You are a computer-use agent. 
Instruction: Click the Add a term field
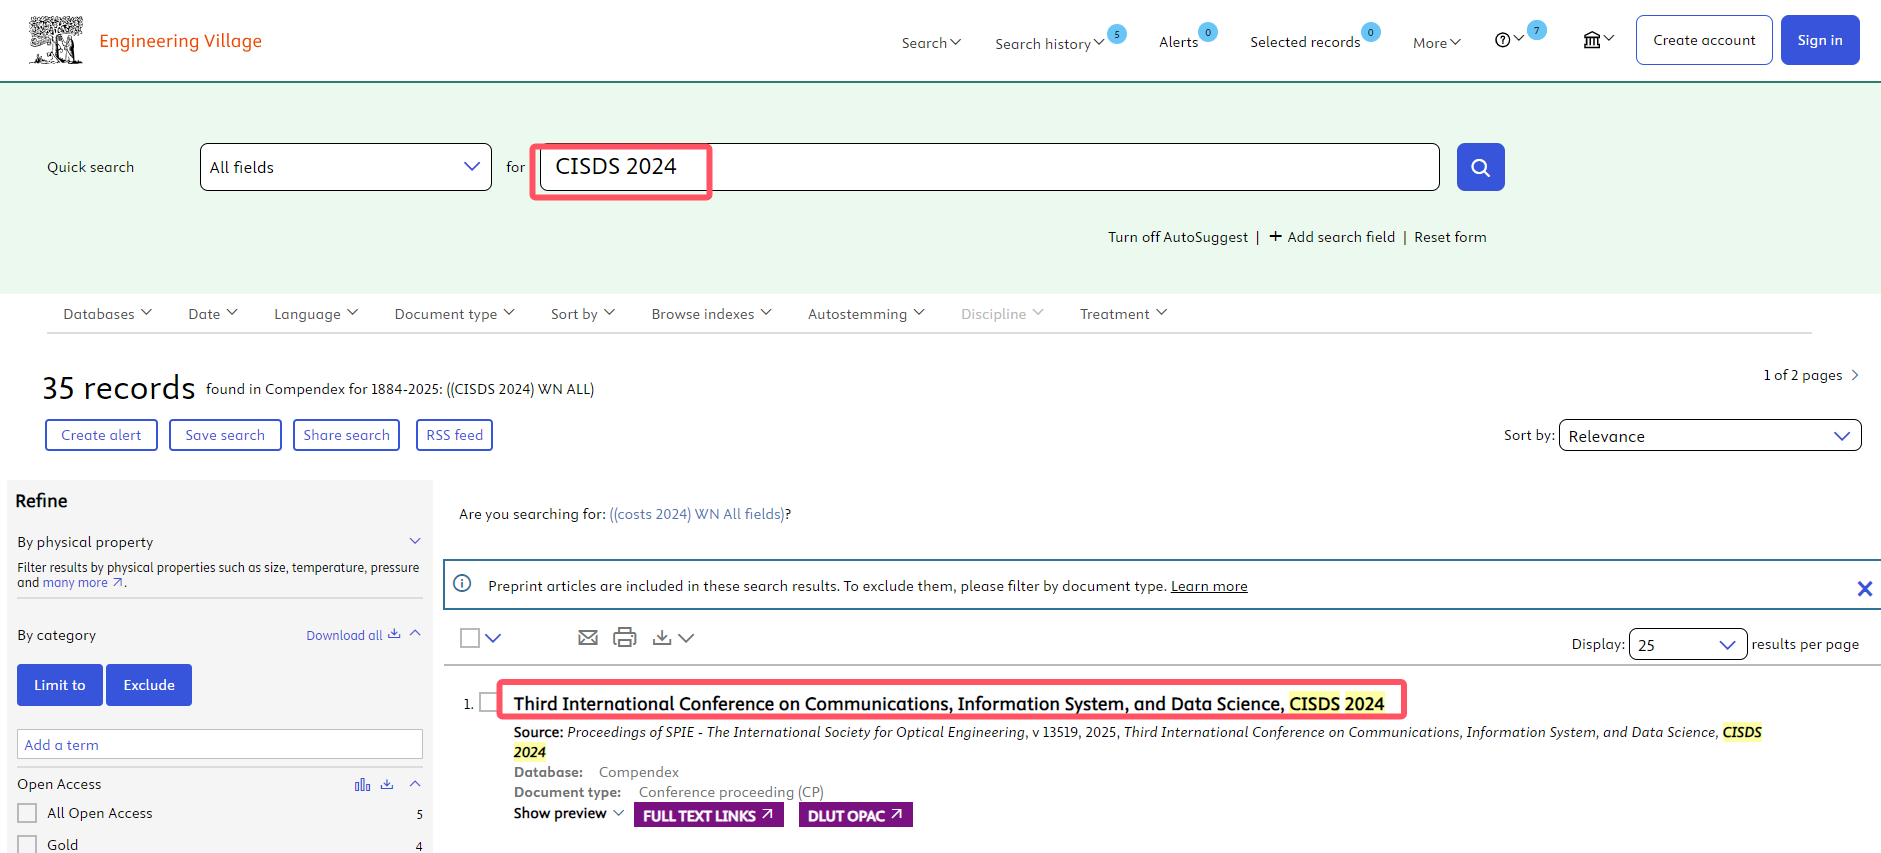[x=220, y=744]
